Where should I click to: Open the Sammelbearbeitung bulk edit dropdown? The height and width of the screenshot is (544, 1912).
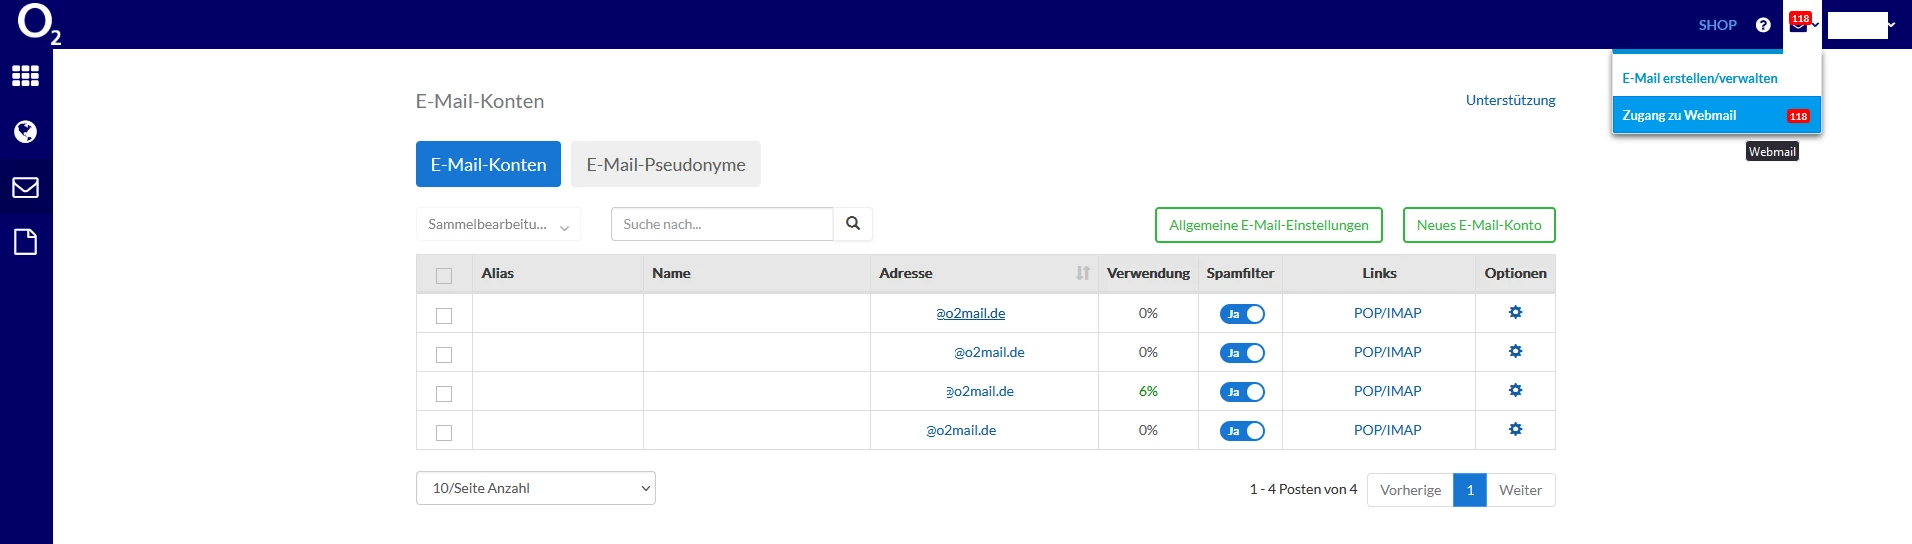pyautogui.click(x=498, y=225)
